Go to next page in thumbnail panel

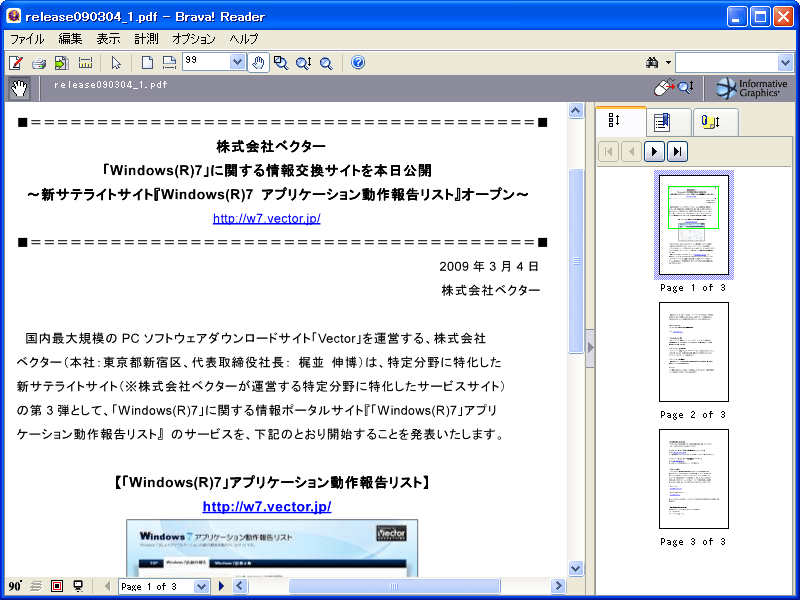pos(654,152)
